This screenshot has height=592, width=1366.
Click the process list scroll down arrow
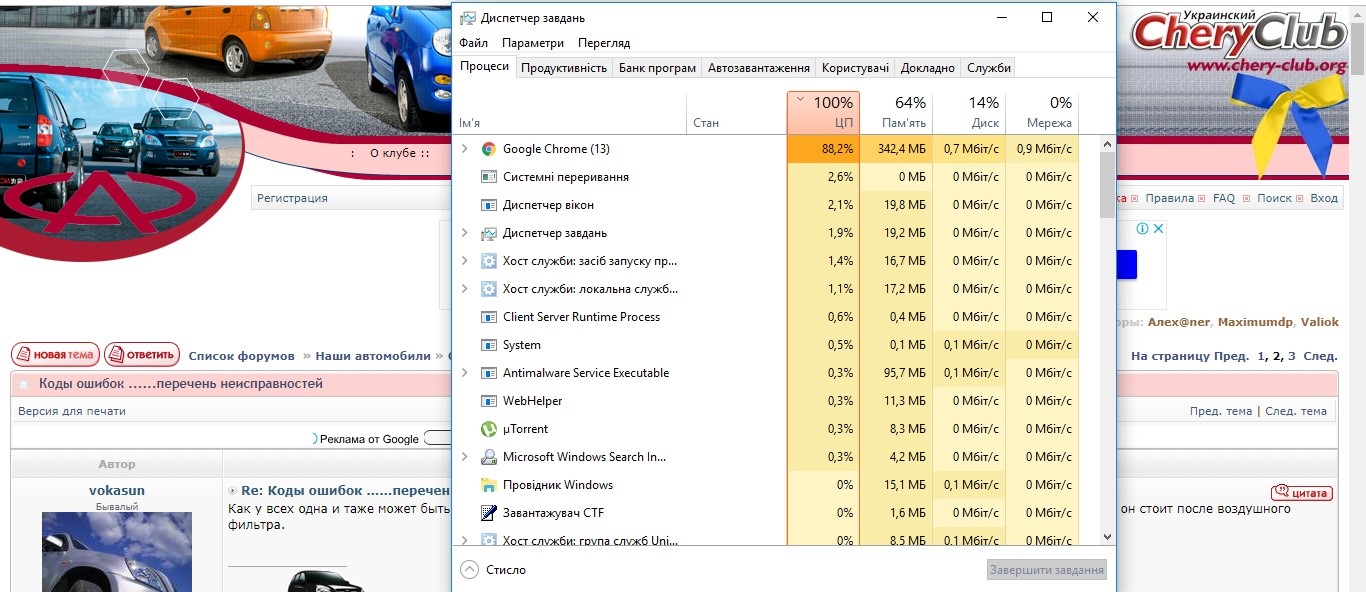(1107, 537)
